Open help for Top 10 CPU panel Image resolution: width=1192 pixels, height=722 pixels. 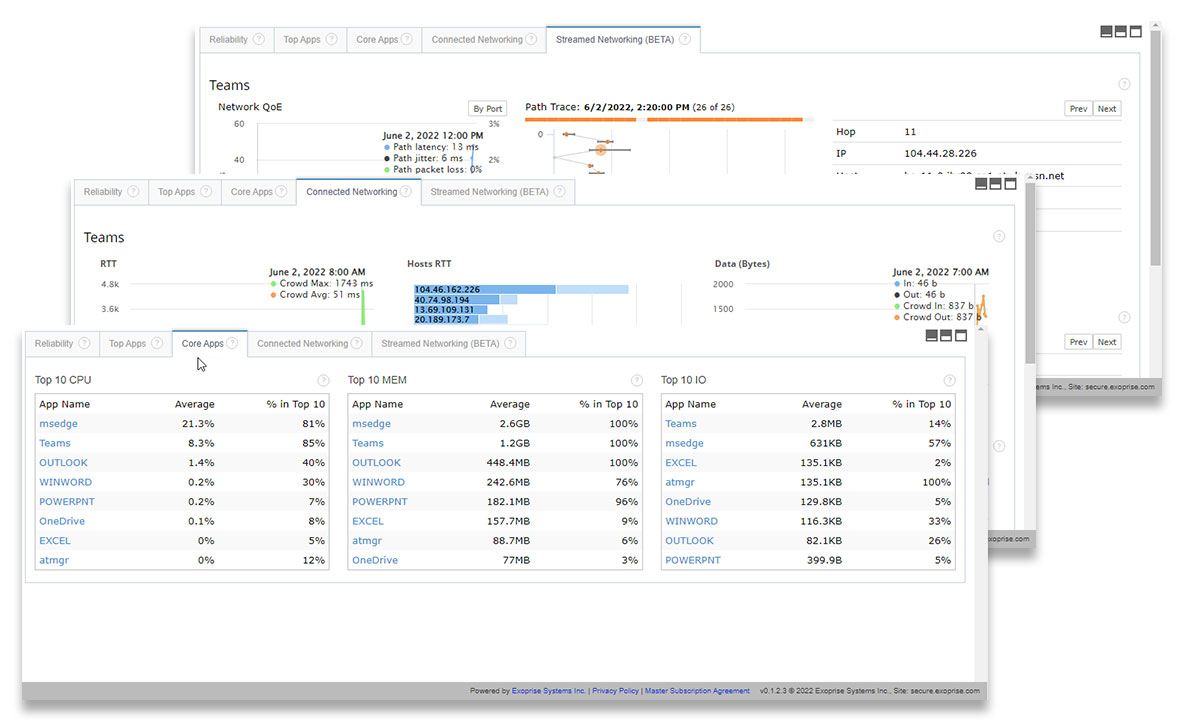click(323, 380)
